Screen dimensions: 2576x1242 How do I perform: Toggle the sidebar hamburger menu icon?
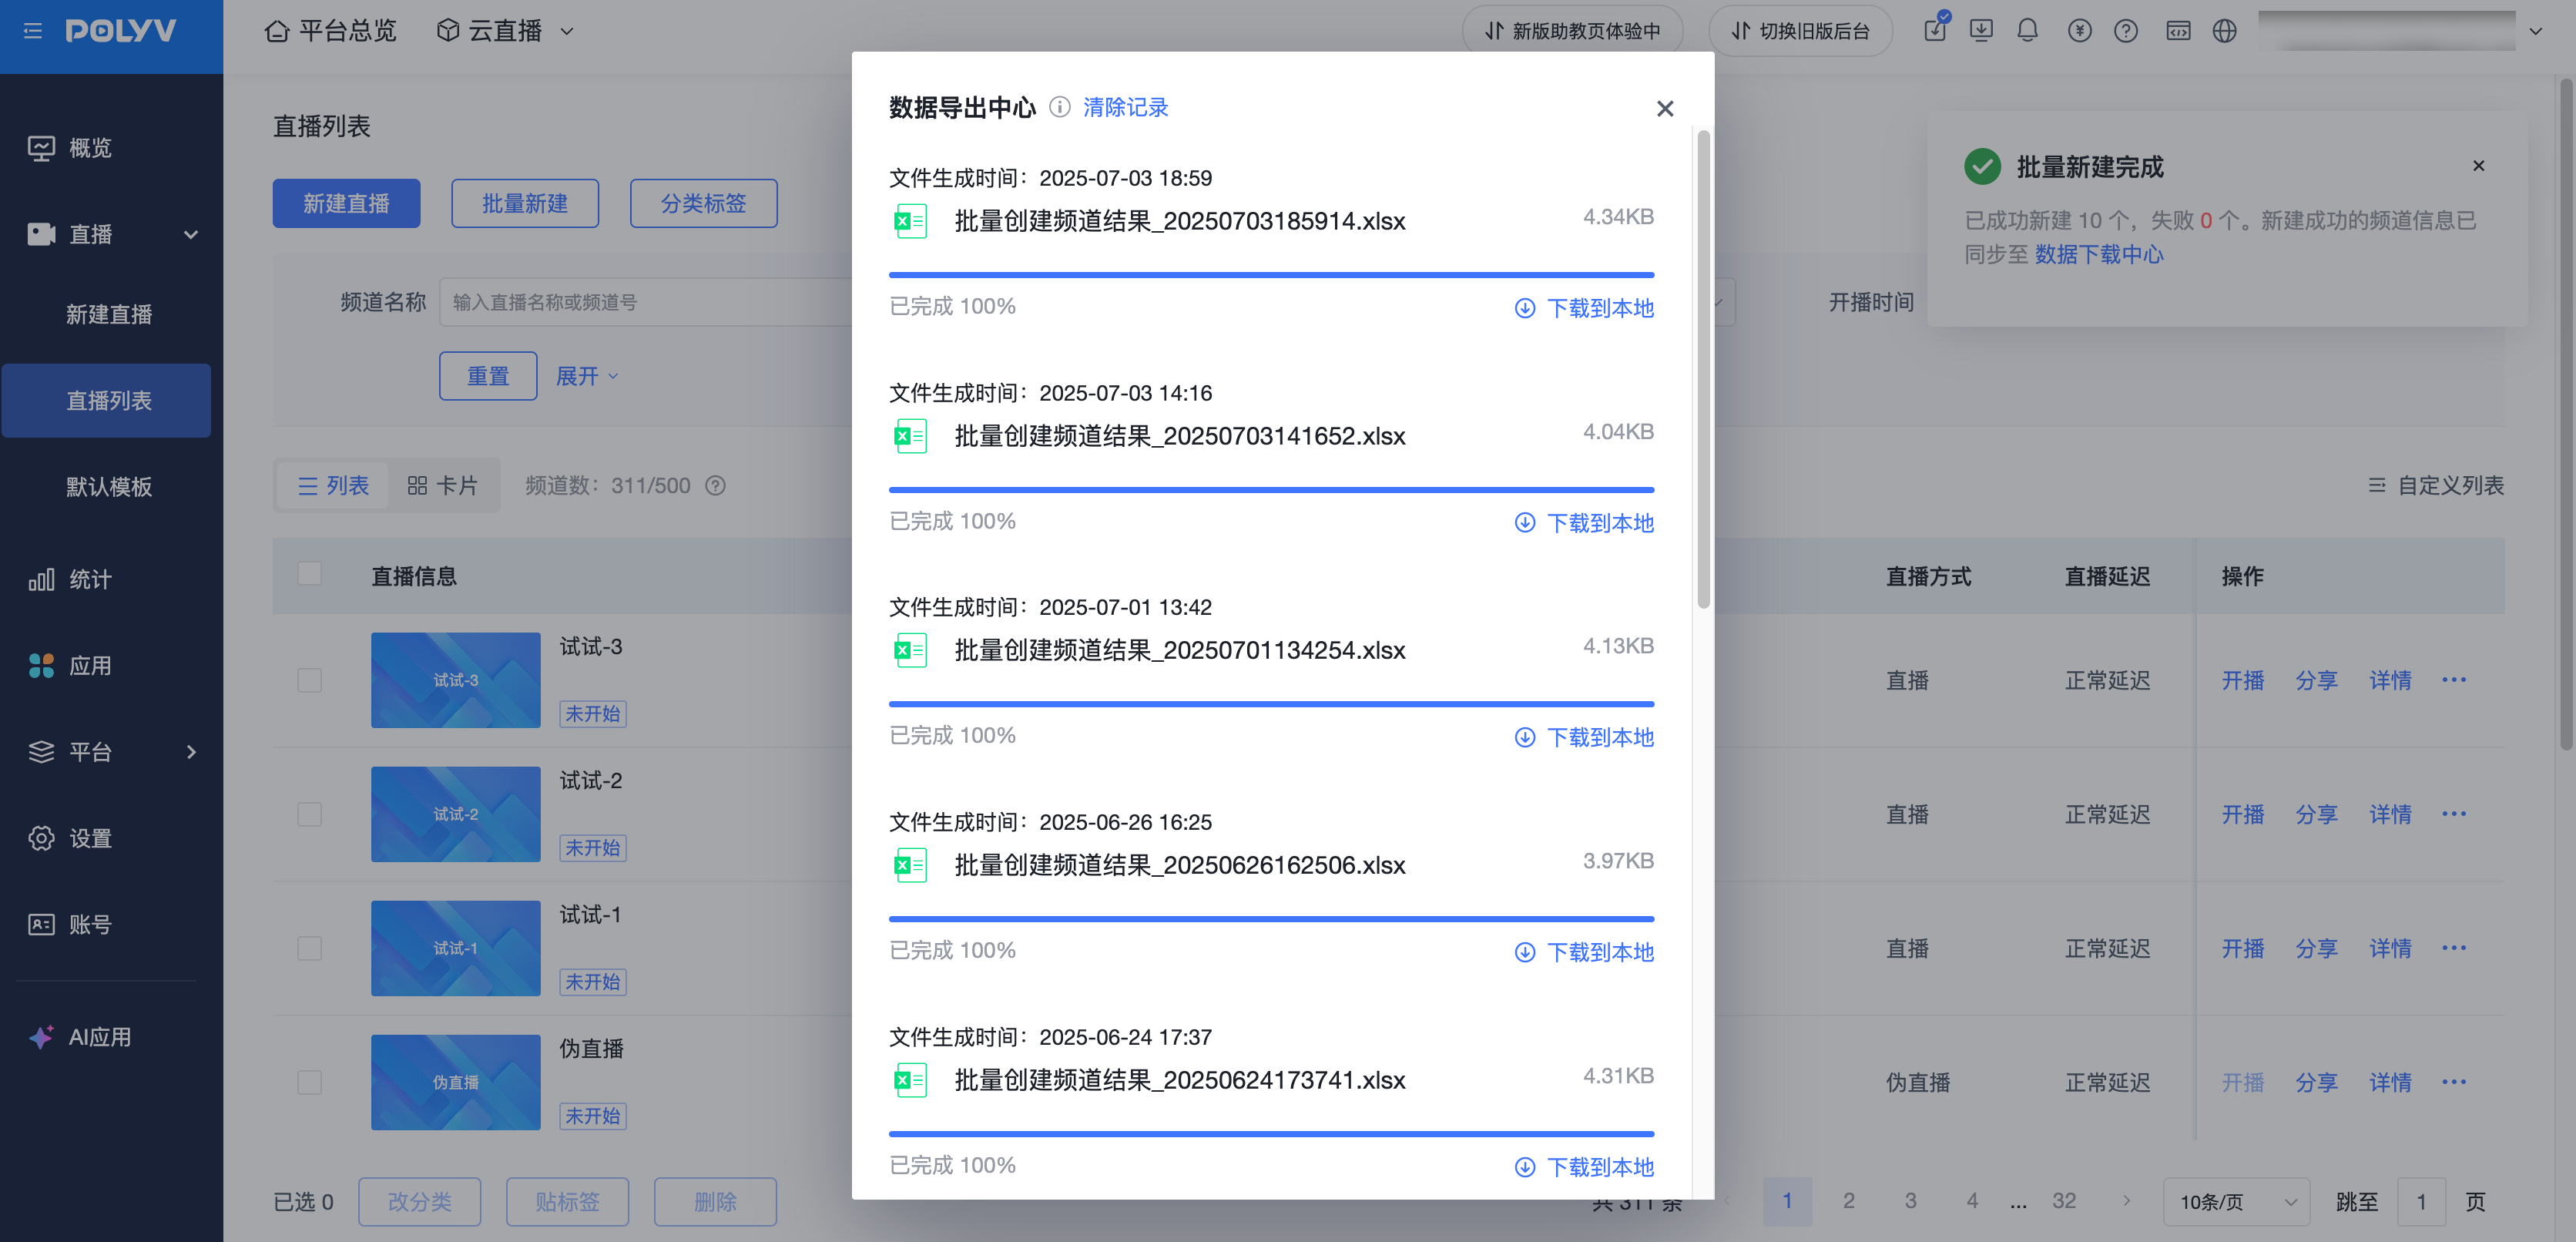click(33, 31)
